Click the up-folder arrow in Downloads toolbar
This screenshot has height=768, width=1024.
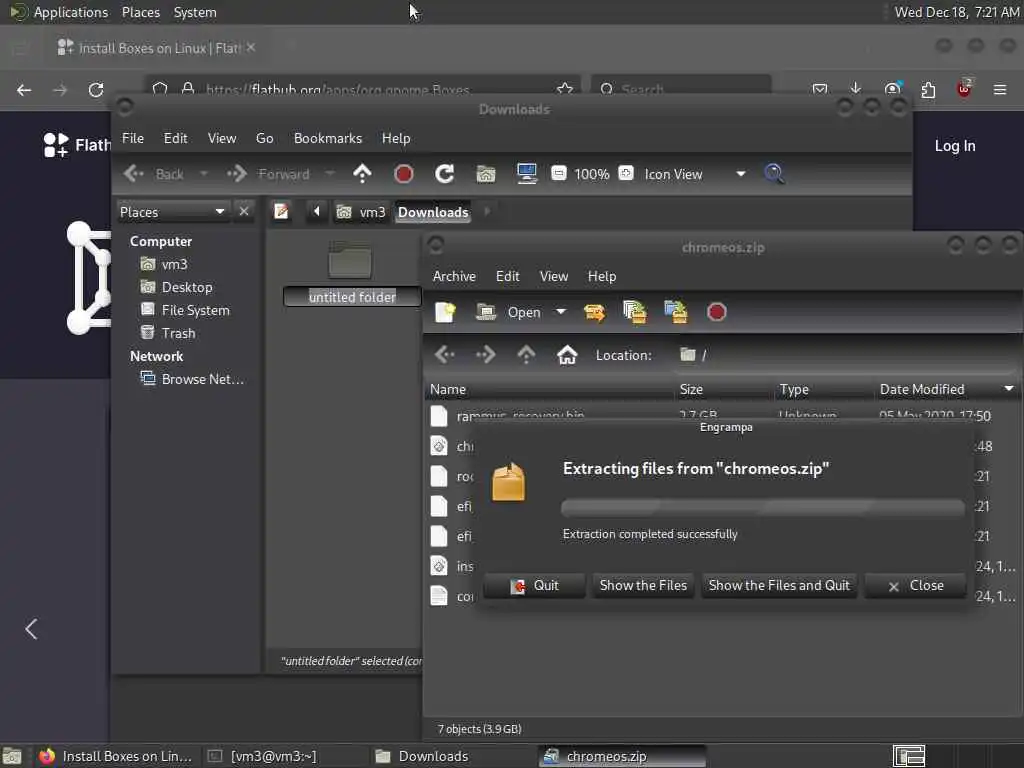coord(362,174)
